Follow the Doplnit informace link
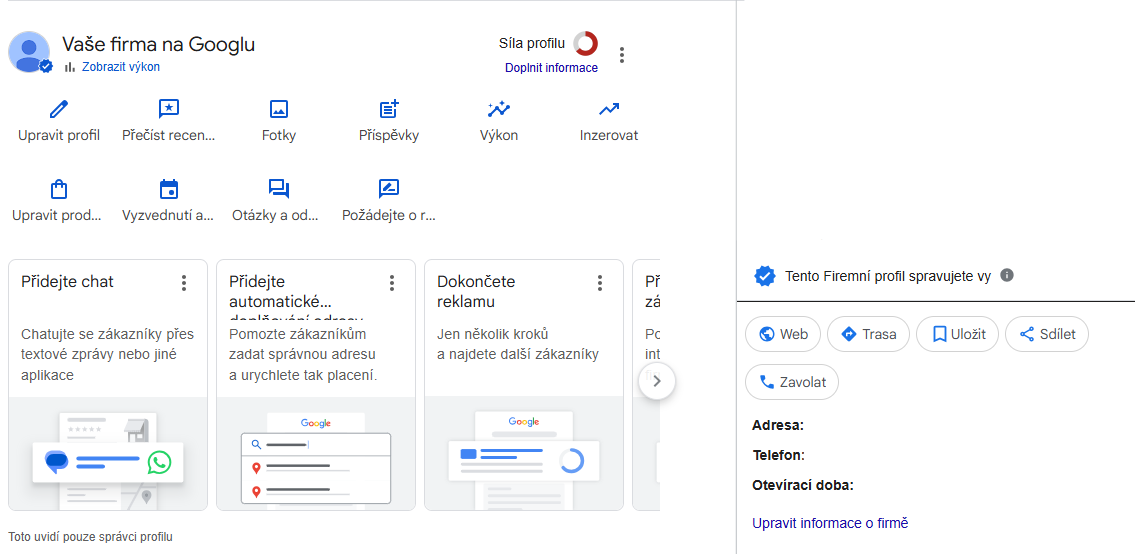This screenshot has height=554, width=1135. pos(551,68)
